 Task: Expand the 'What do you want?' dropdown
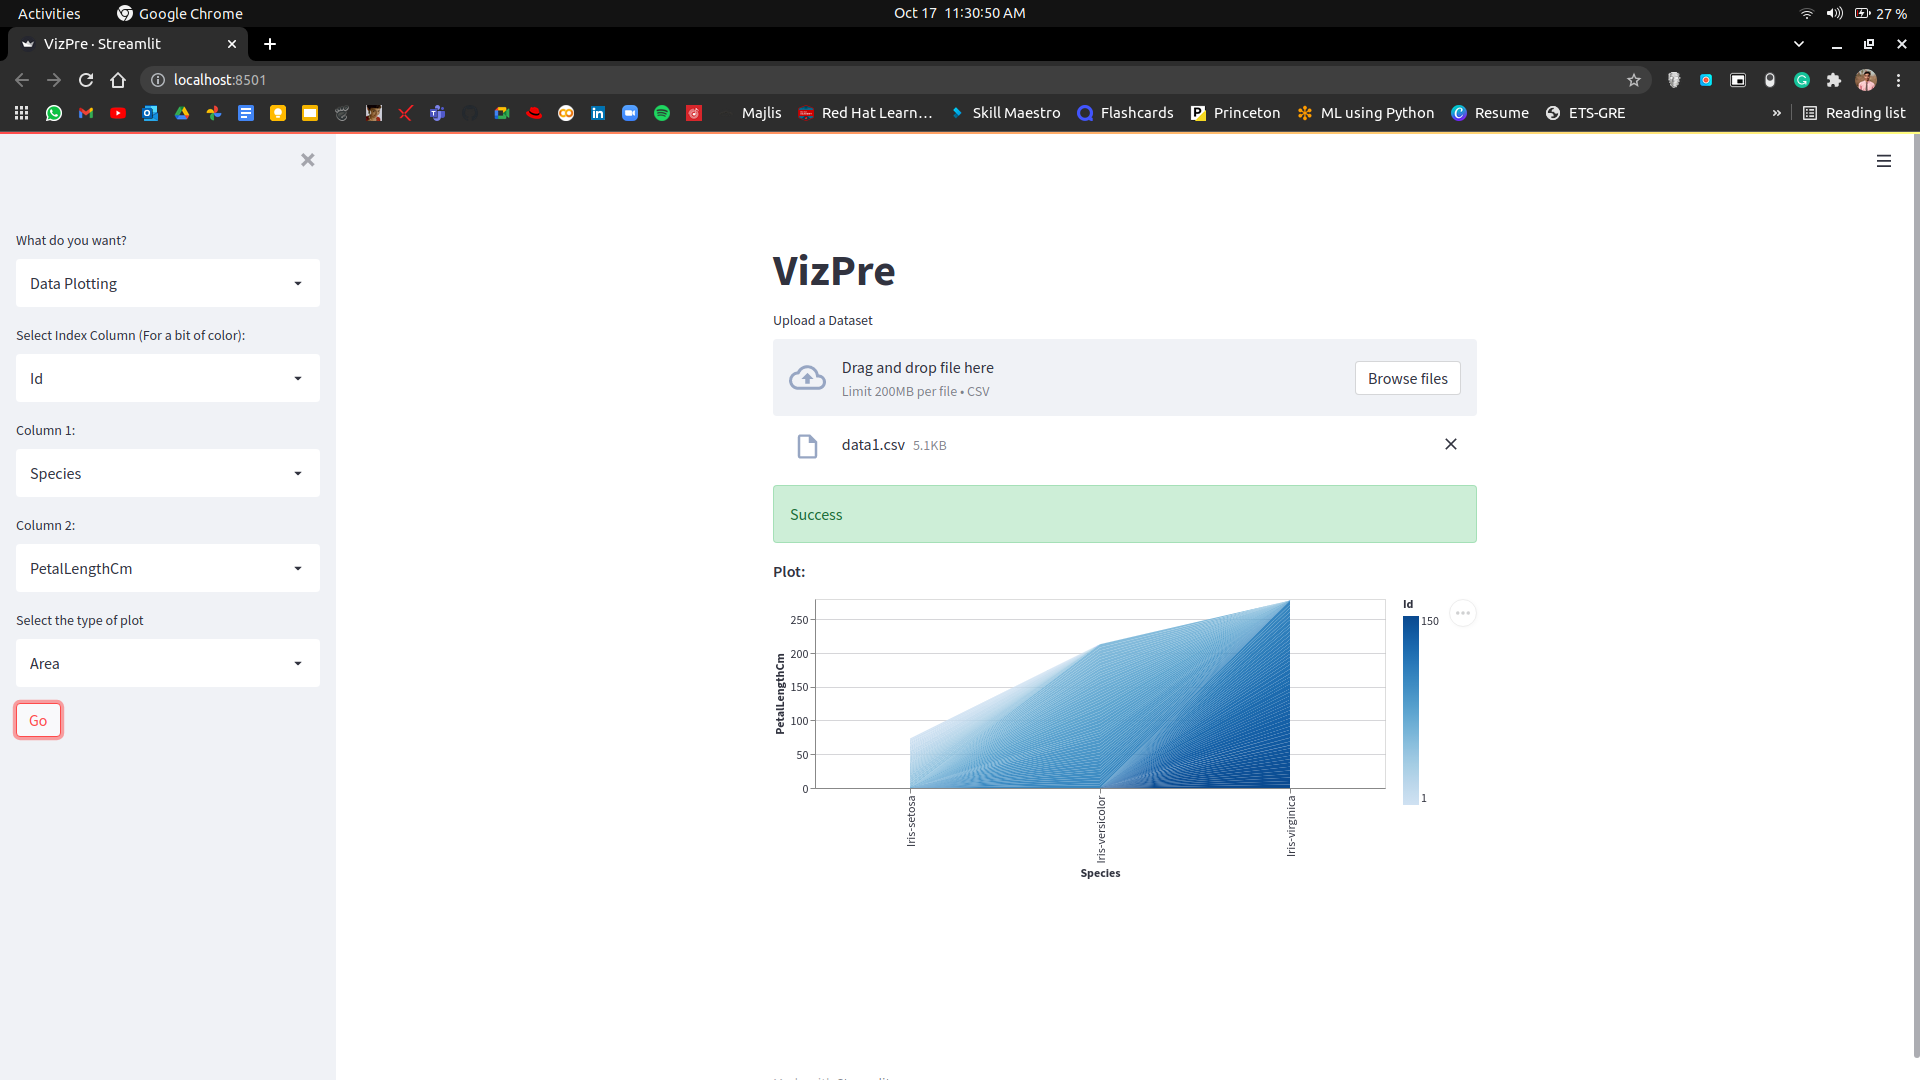click(x=168, y=283)
